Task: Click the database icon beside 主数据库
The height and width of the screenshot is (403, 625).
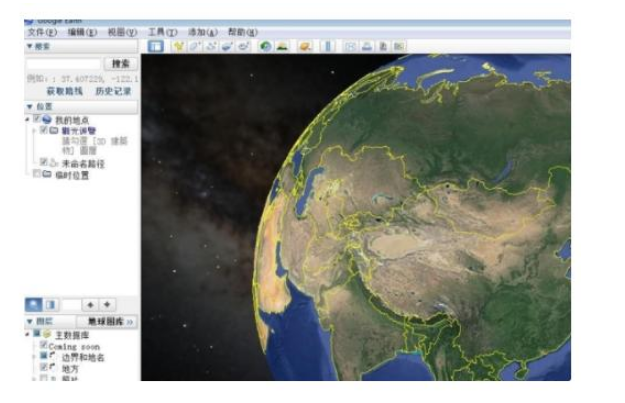Action: pos(47,334)
